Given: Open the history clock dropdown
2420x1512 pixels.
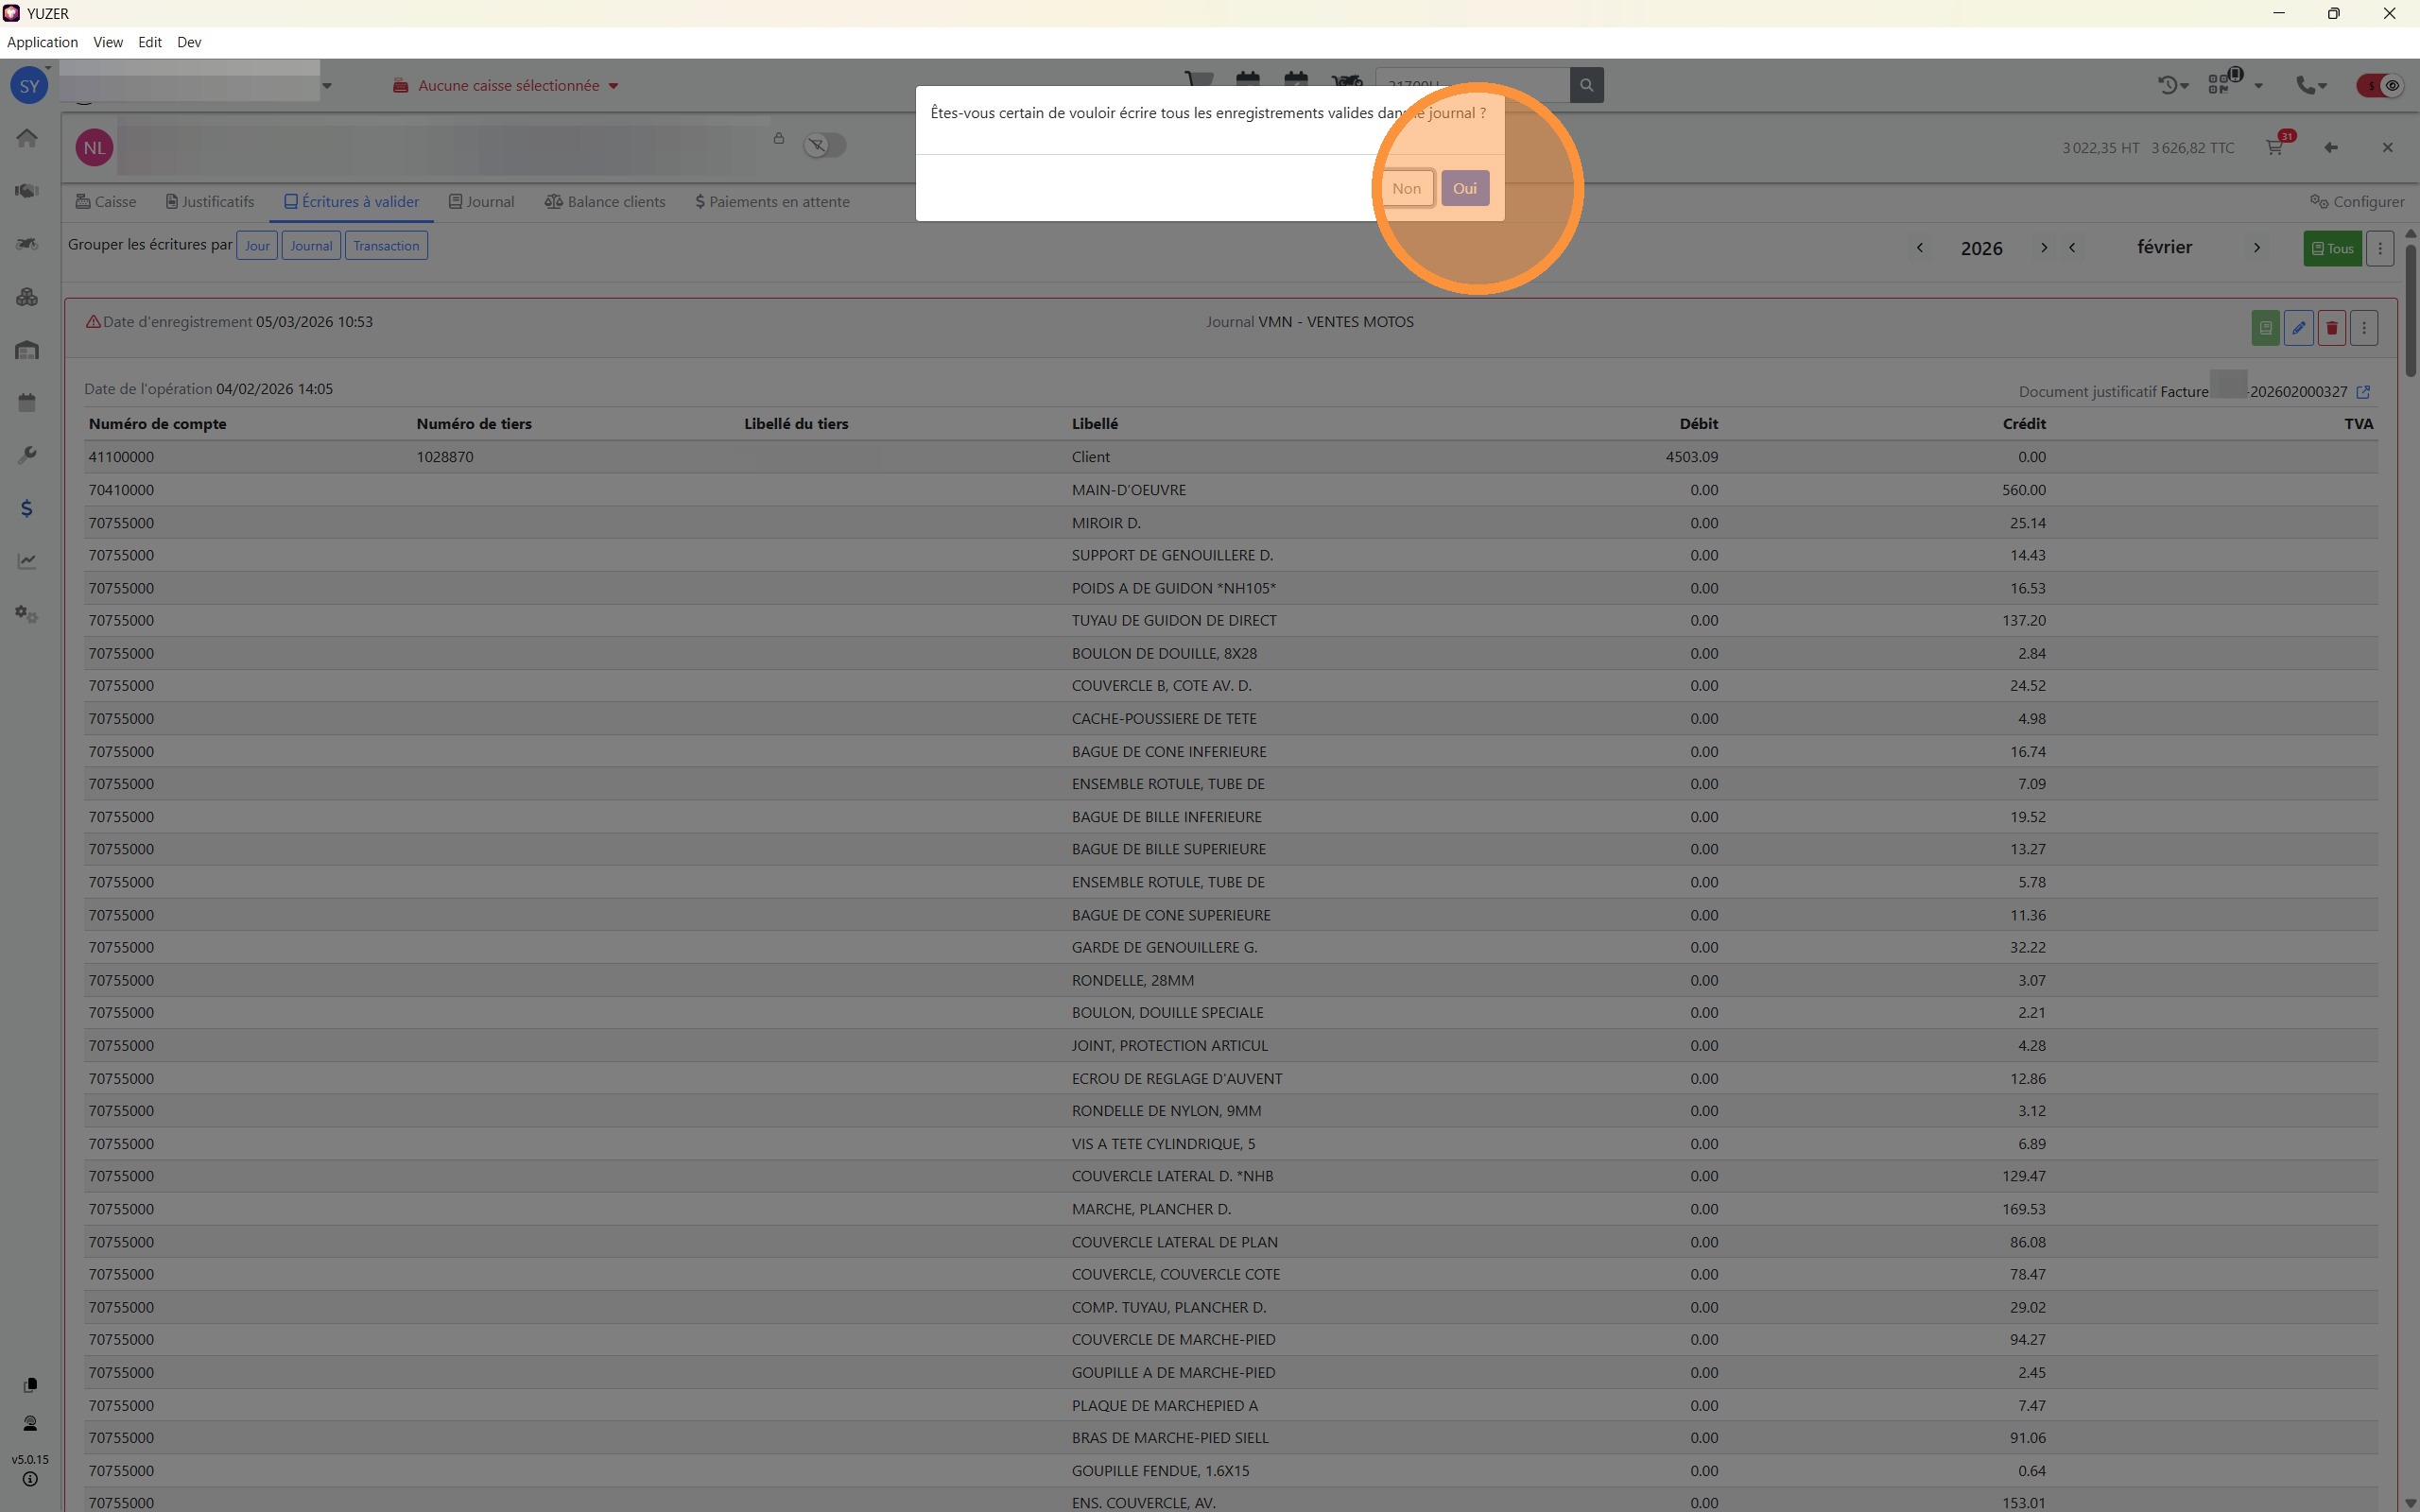Looking at the screenshot, I should tap(2172, 86).
